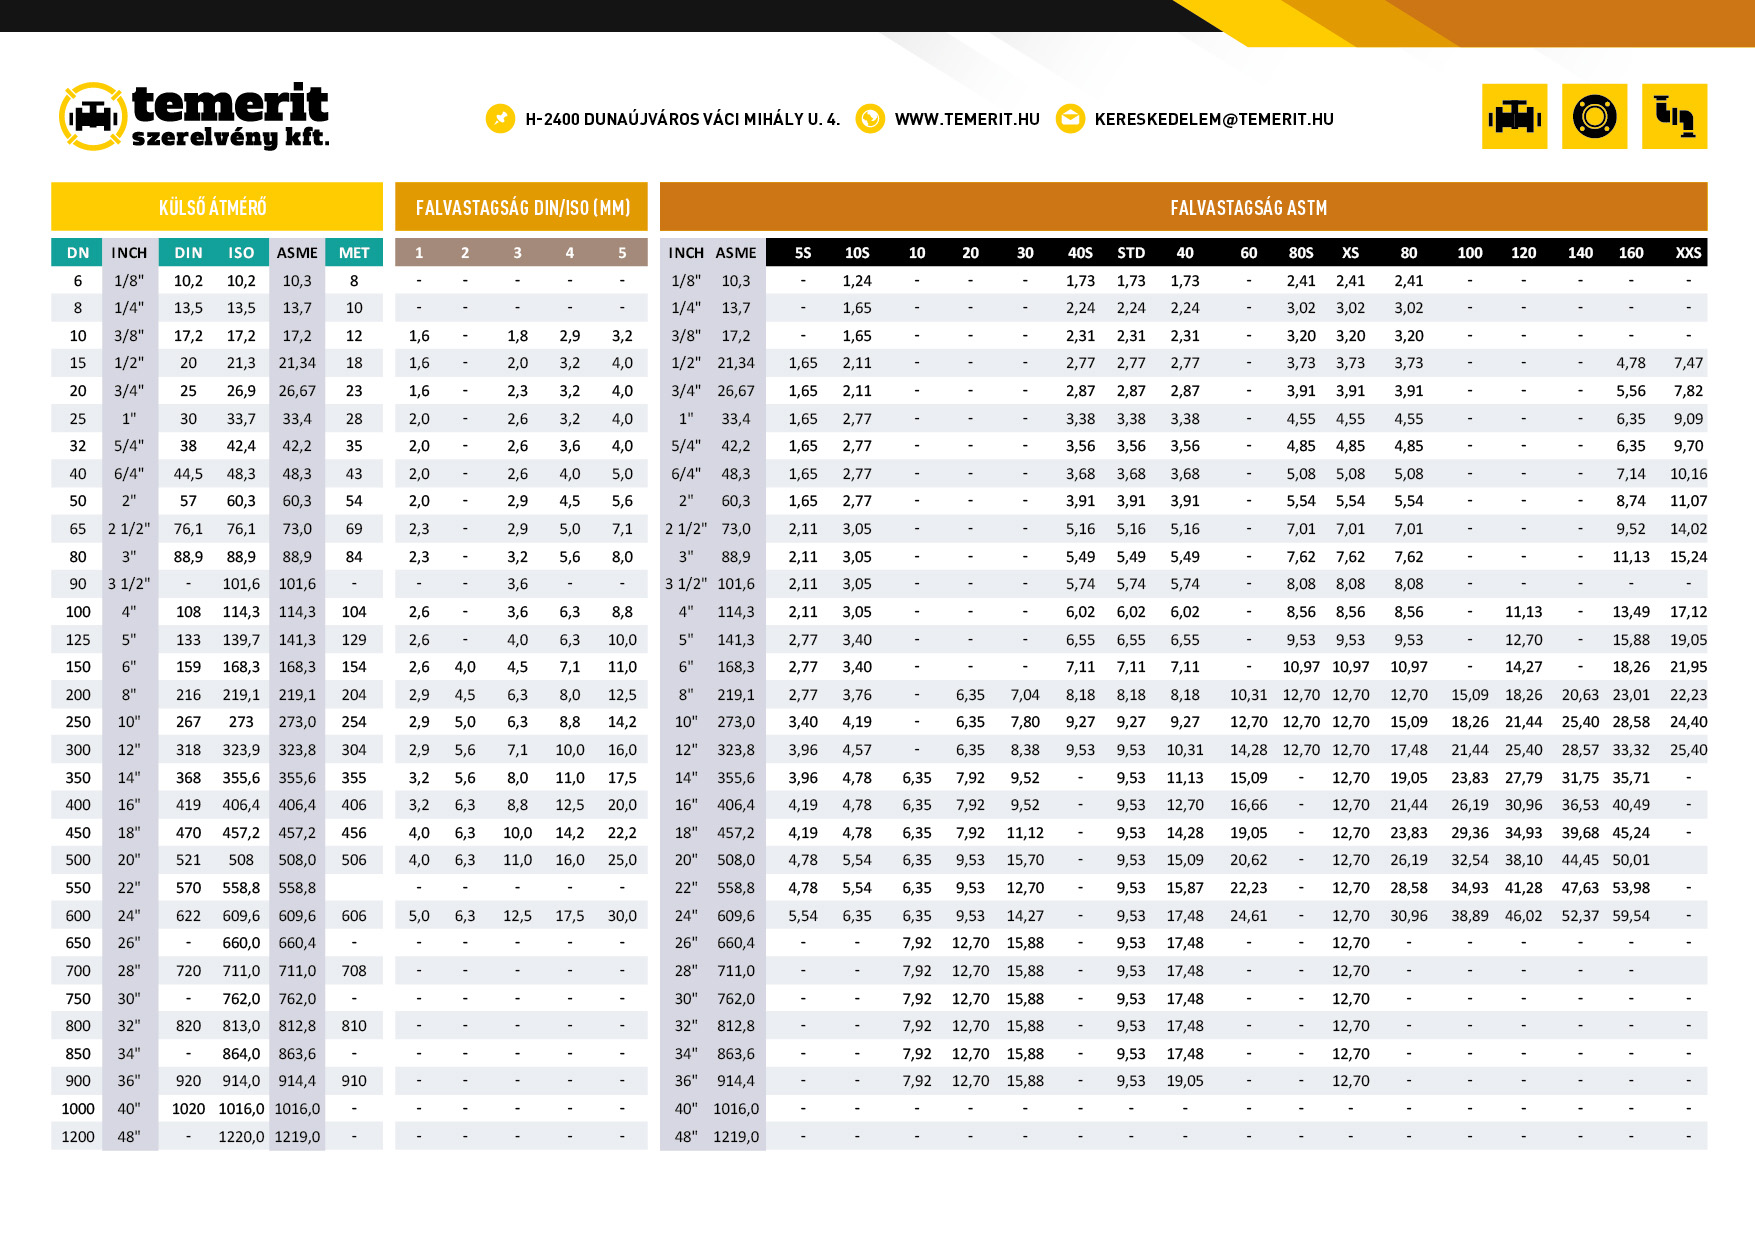Click the 1000 cell in DN column
1755x1241 pixels.
point(78,1109)
